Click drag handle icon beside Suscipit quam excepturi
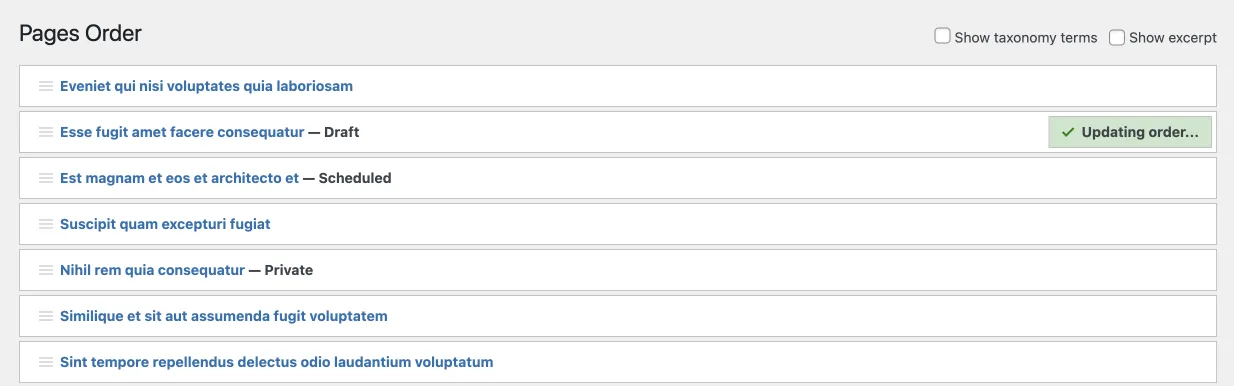The width and height of the screenshot is (1234, 386). 45,224
